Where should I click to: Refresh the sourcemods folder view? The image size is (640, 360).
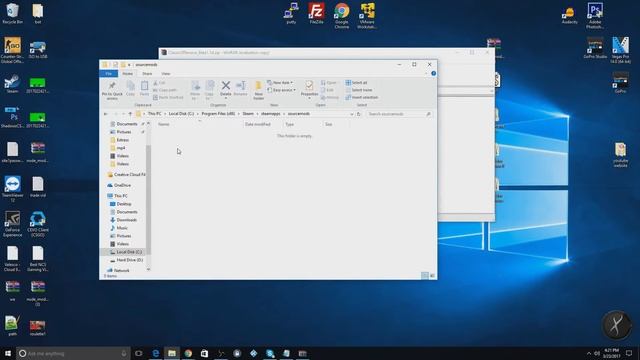coord(359,114)
